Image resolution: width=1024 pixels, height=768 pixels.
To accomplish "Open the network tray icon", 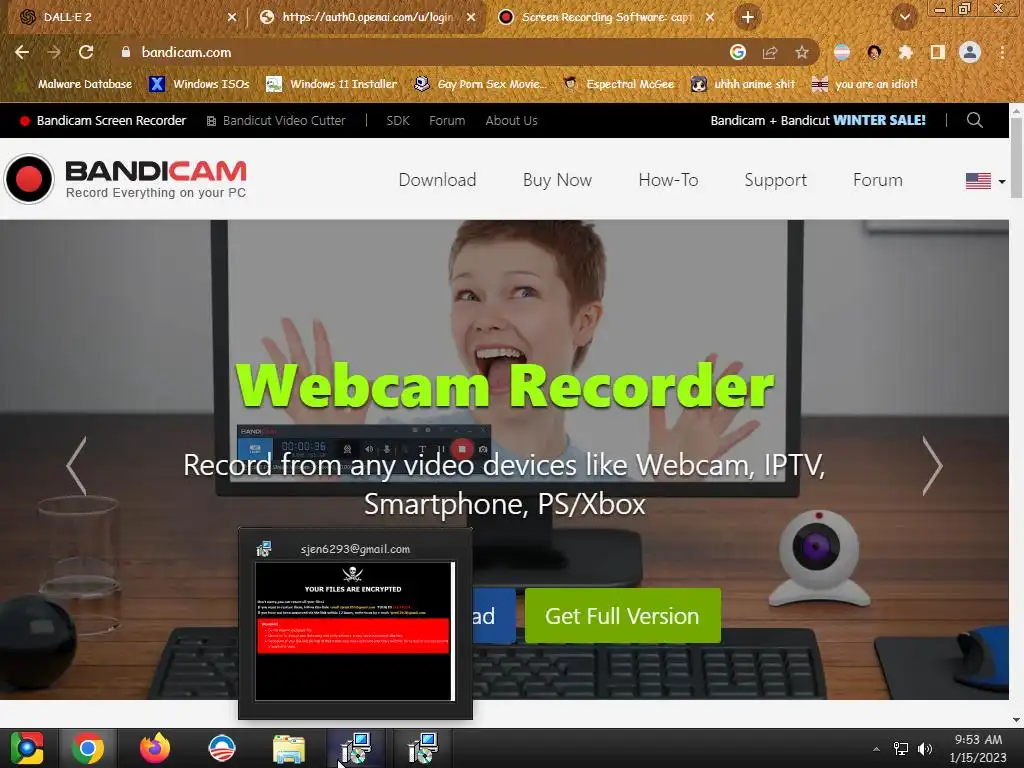I will tap(901, 749).
